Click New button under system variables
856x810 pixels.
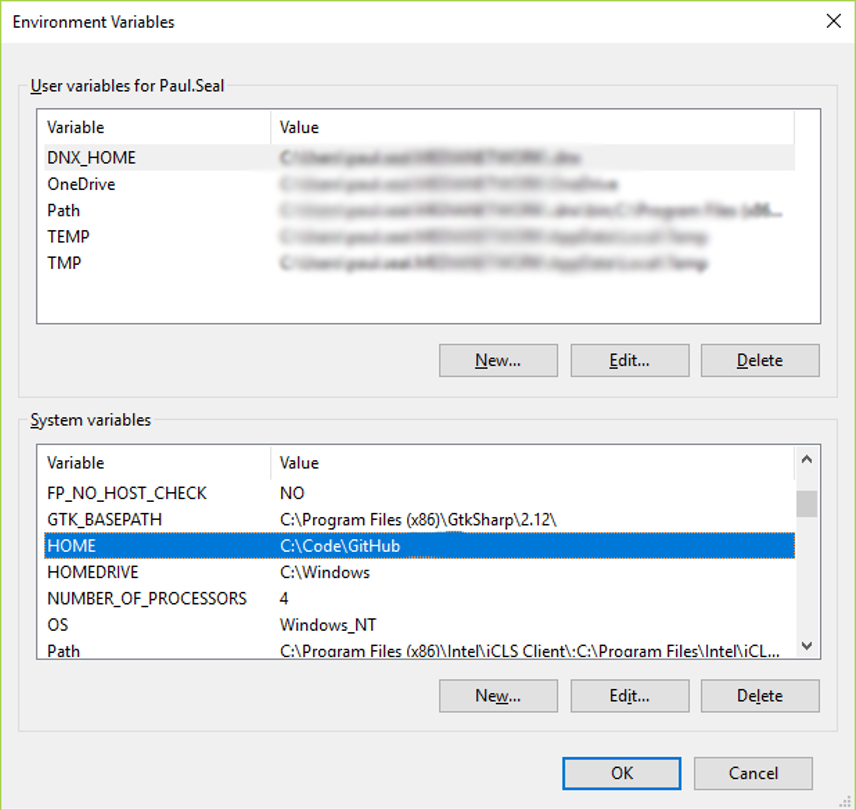(x=498, y=695)
